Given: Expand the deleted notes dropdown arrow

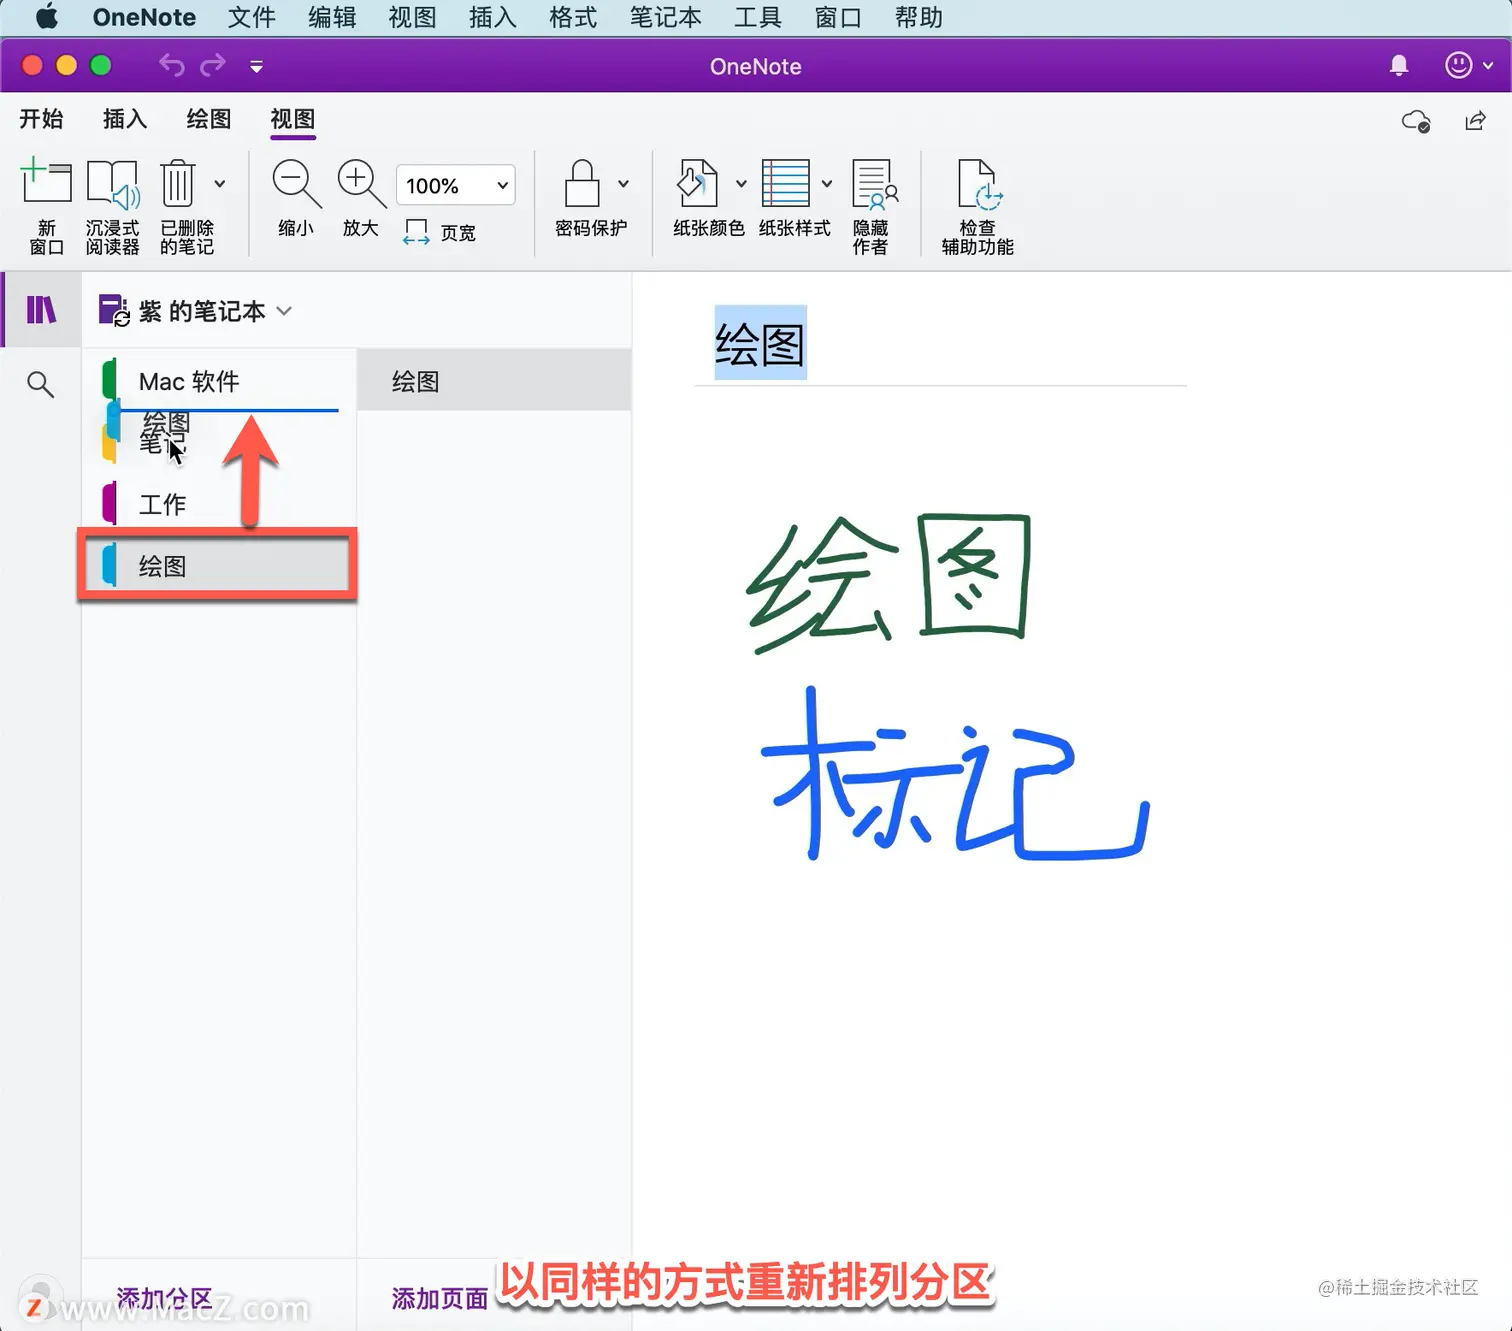Looking at the screenshot, I should tap(220, 184).
